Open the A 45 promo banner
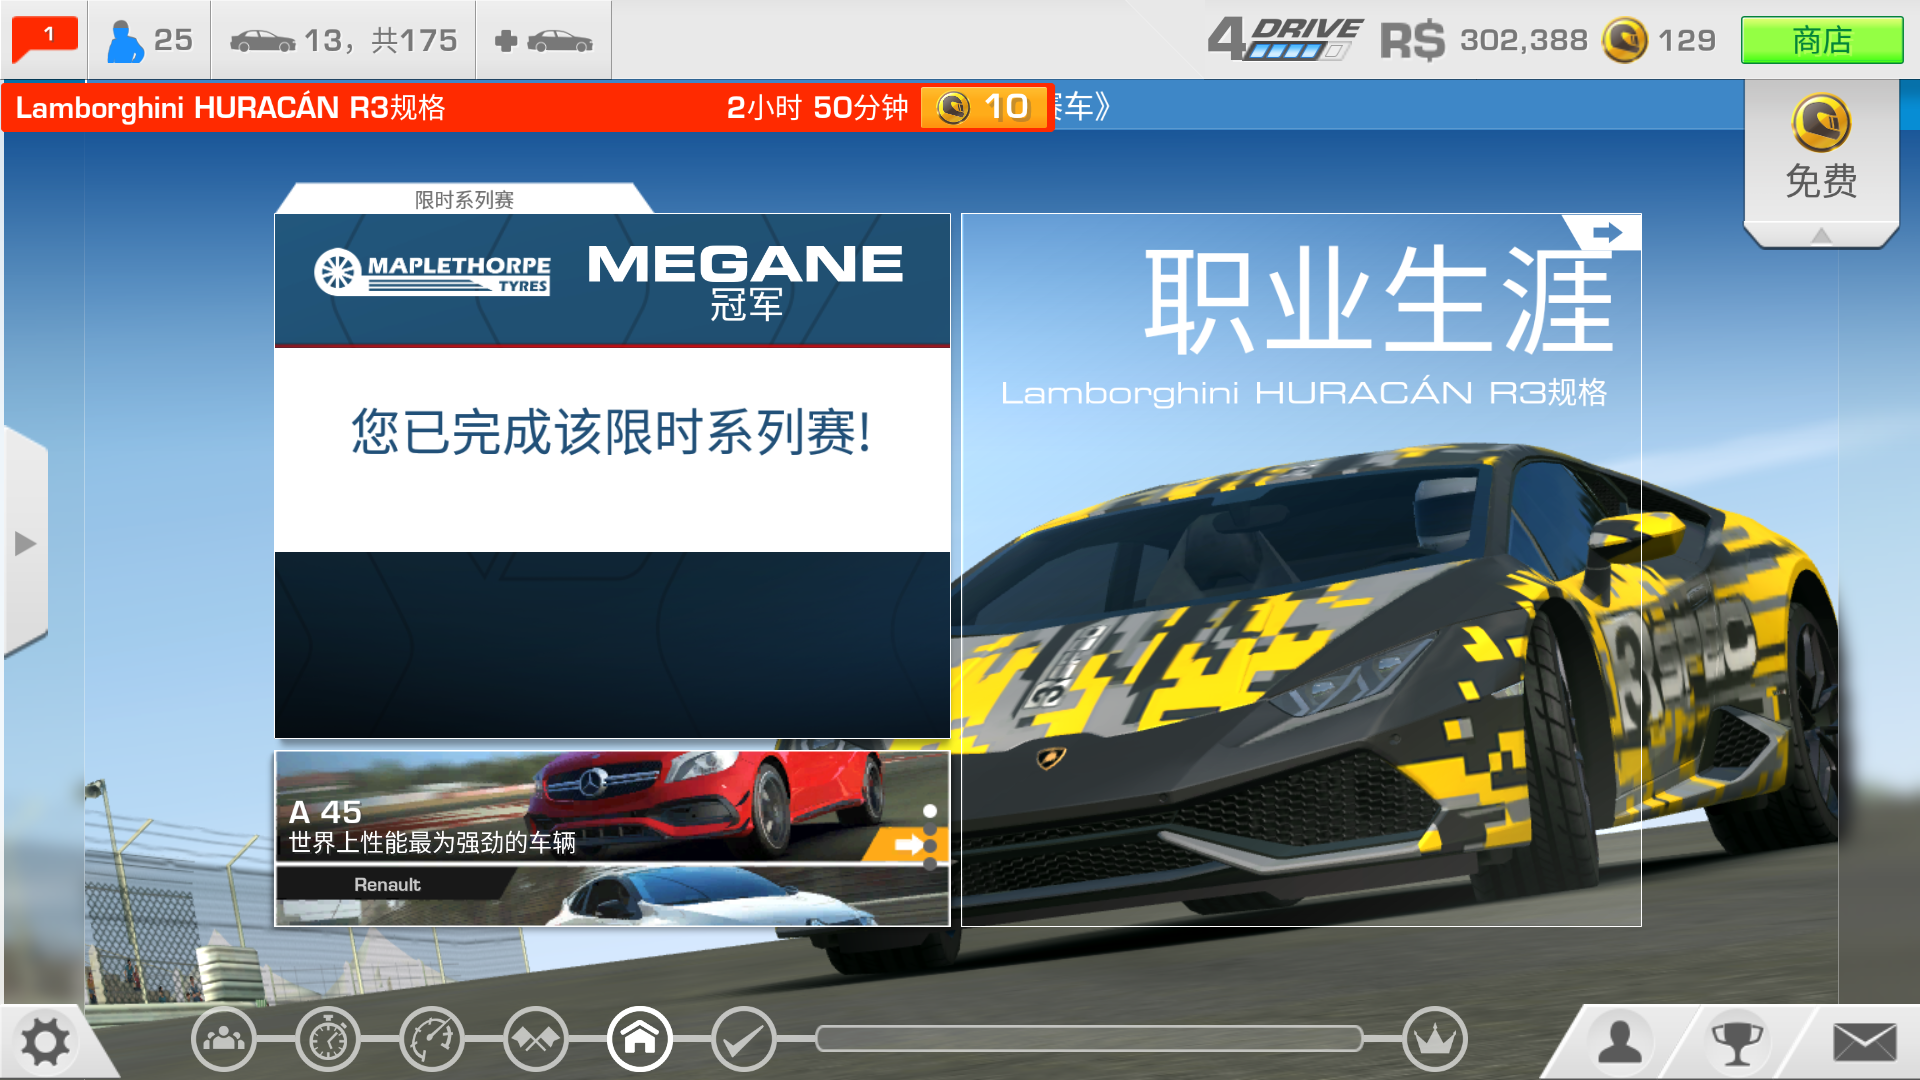This screenshot has width=1920, height=1080. [612, 806]
